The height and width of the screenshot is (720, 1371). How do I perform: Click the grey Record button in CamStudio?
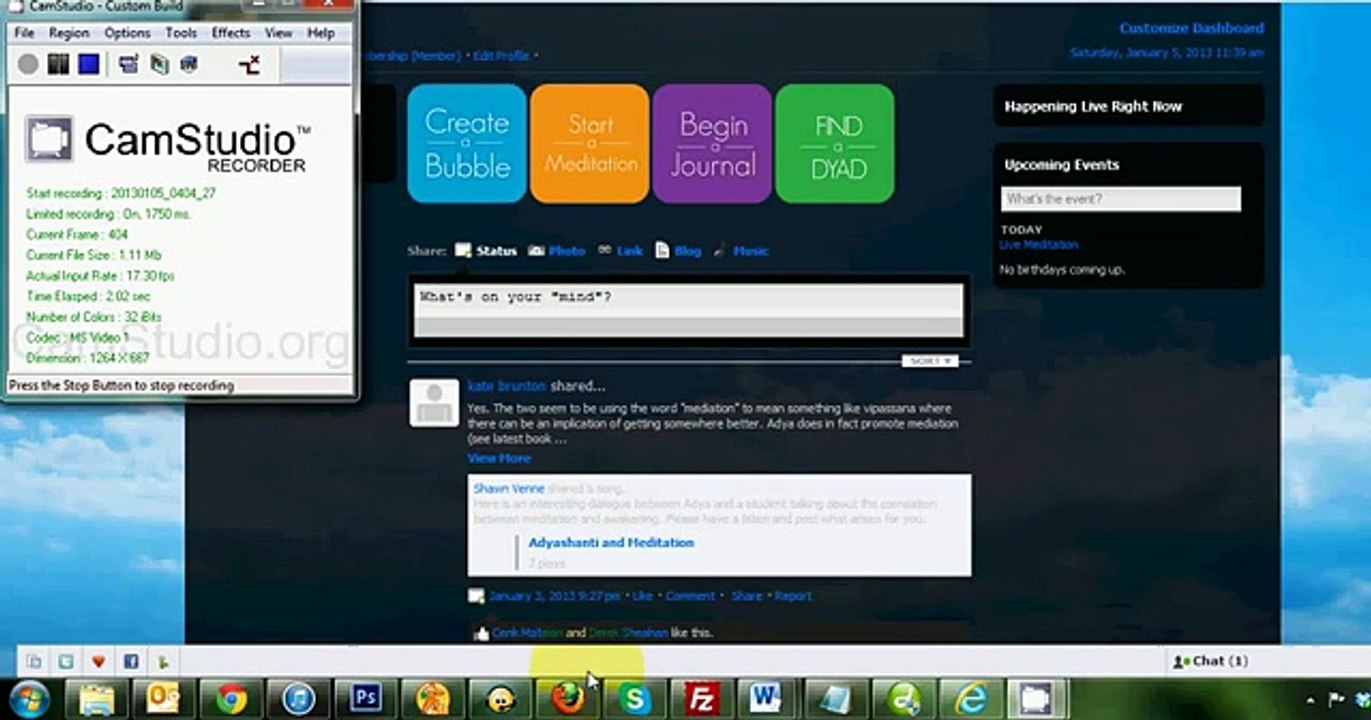[x=28, y=64]
